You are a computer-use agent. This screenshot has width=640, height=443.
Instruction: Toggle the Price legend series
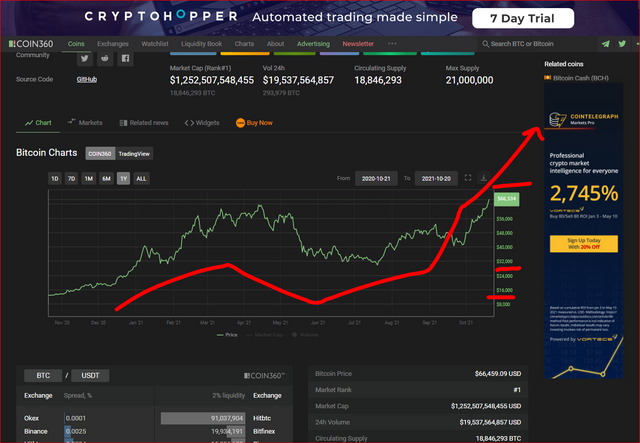[227, 335]
